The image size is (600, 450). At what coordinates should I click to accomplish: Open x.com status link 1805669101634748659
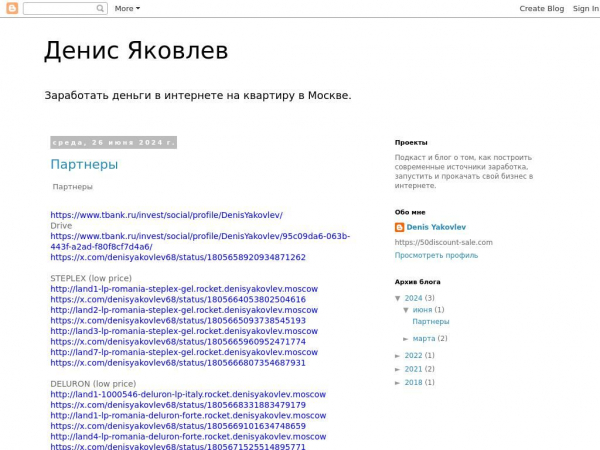[178, 426]
